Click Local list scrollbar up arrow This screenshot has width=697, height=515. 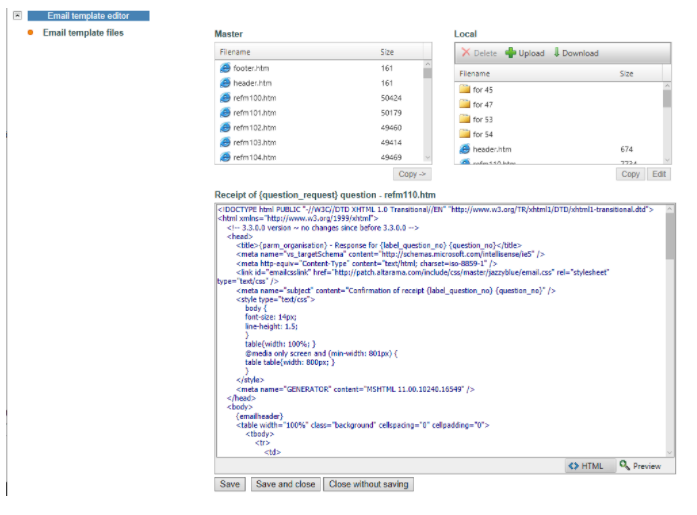pos(667,85)
